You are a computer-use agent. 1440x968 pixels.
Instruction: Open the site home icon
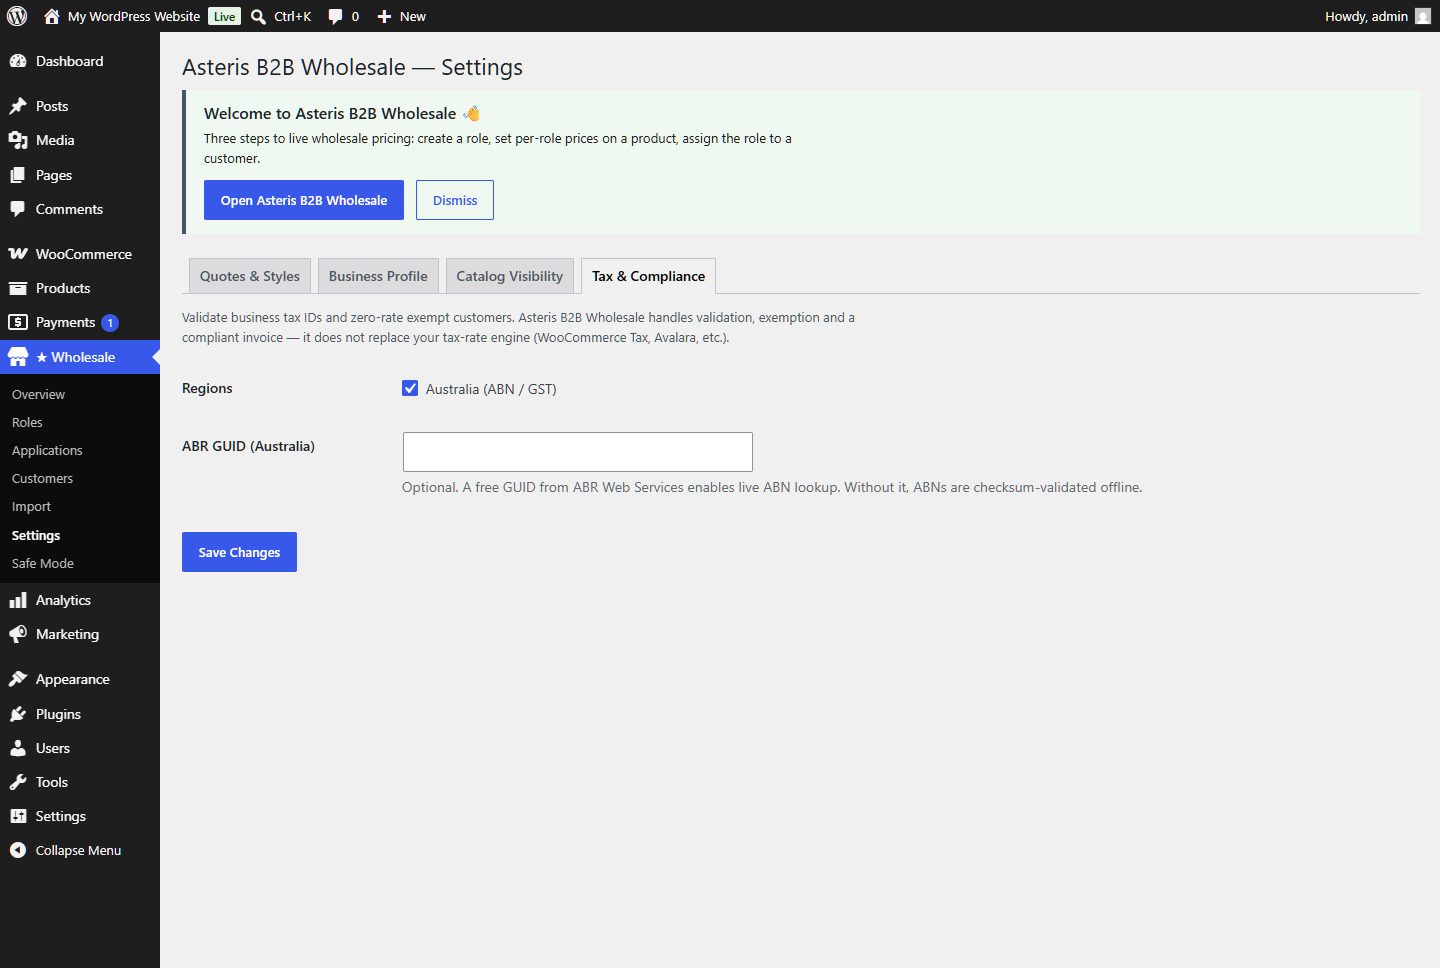(52, 16)
